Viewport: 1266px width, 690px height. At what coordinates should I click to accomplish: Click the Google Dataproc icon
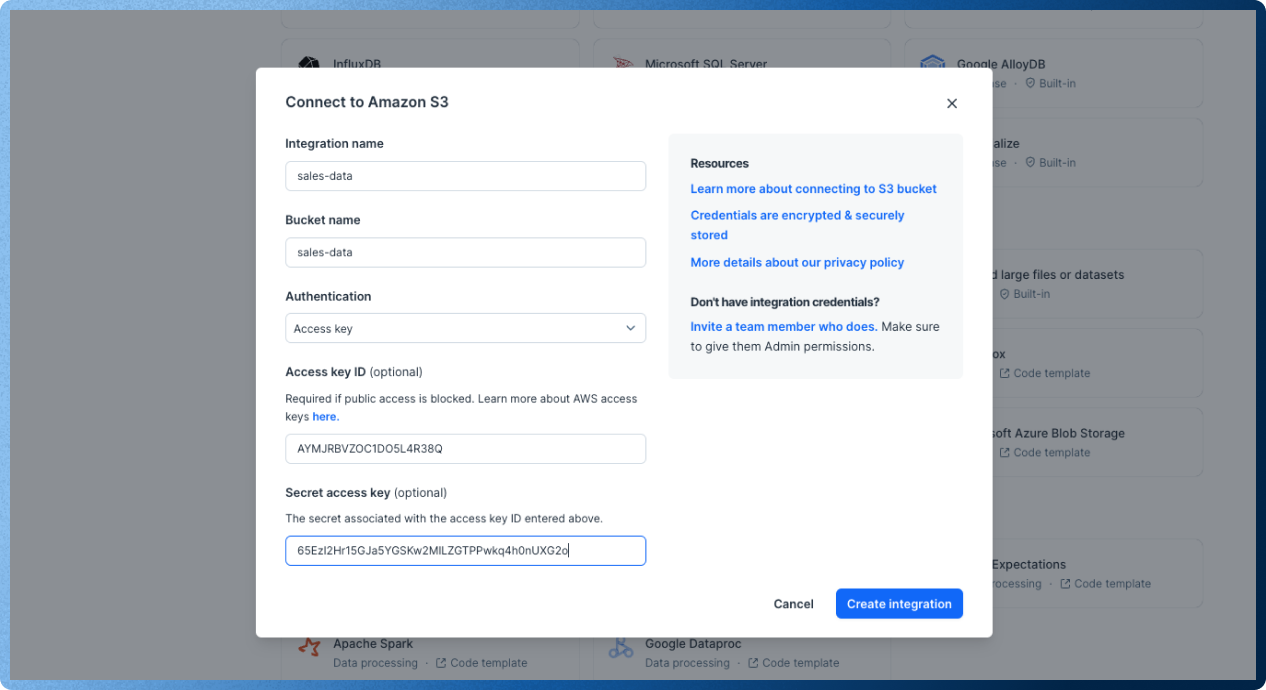click(621, 648)
